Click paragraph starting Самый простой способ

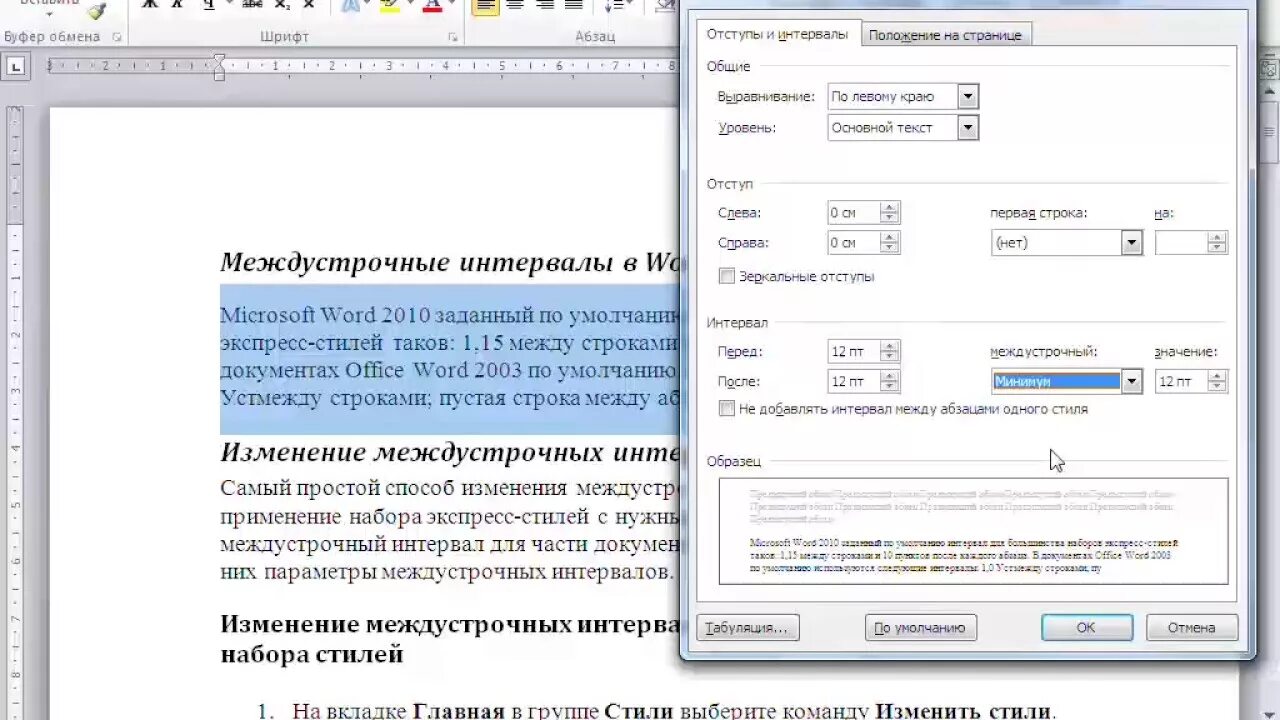point(450,530)
